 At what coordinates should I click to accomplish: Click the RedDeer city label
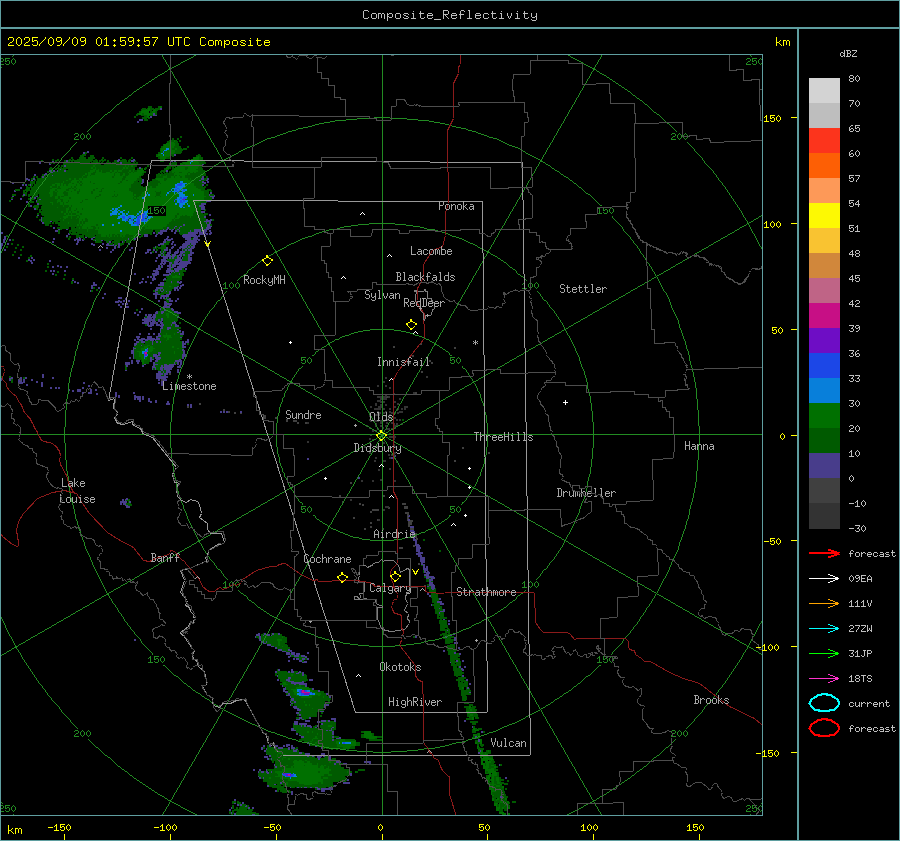(x=424, y=303)
